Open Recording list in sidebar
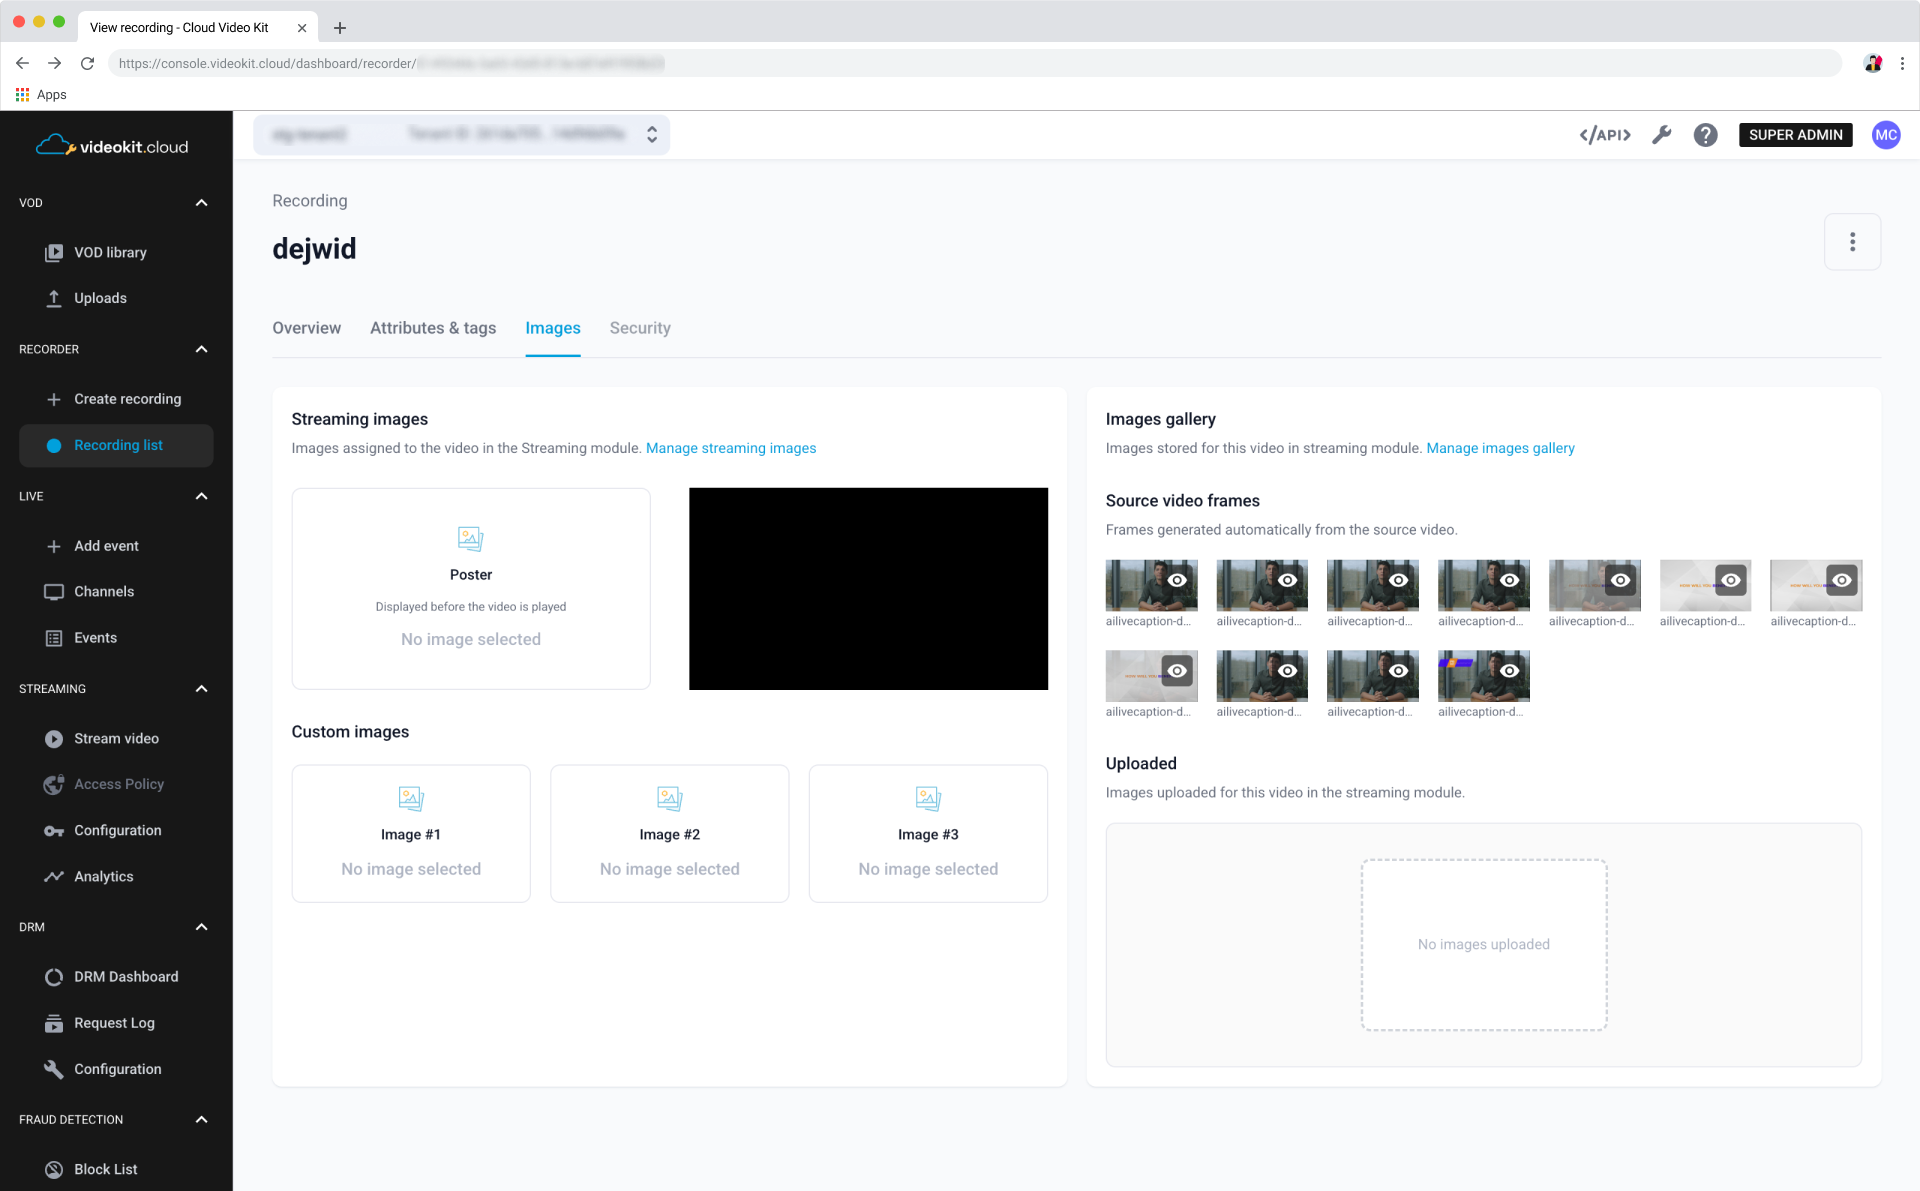 click(116, 446)
